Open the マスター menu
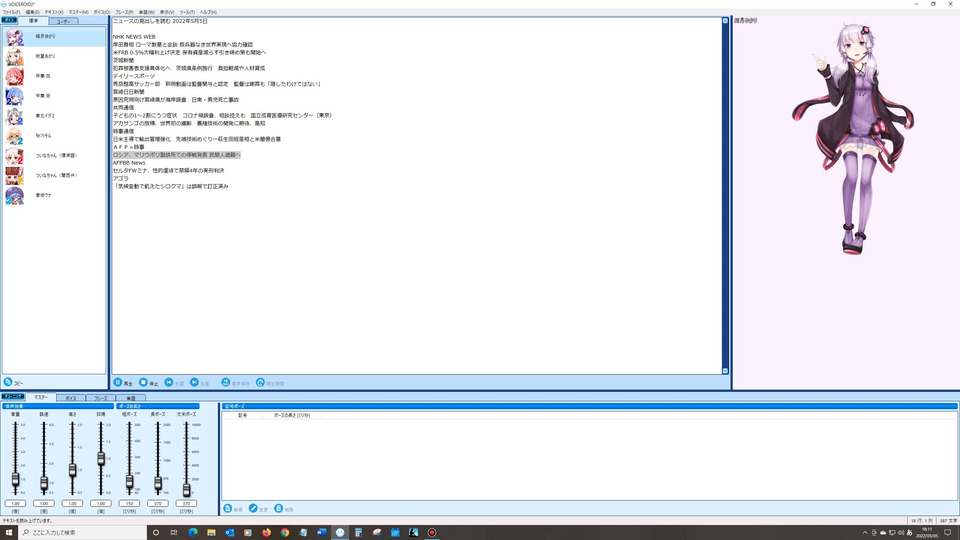The height and width of the screenshot is (540, 960). tap(78, 12)
